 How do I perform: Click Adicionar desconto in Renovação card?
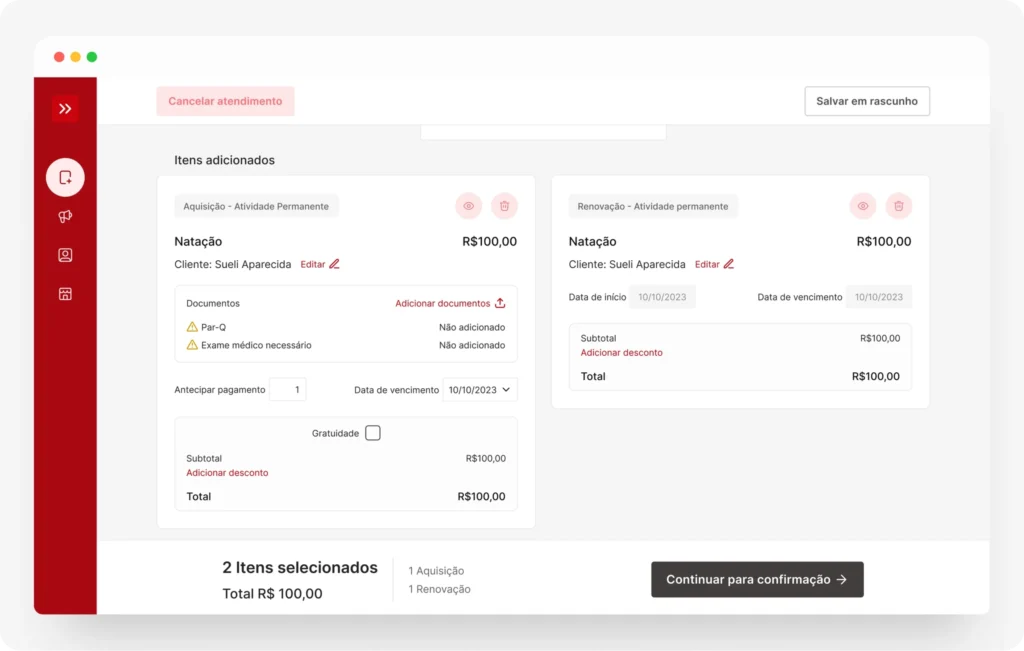[621, 353]
